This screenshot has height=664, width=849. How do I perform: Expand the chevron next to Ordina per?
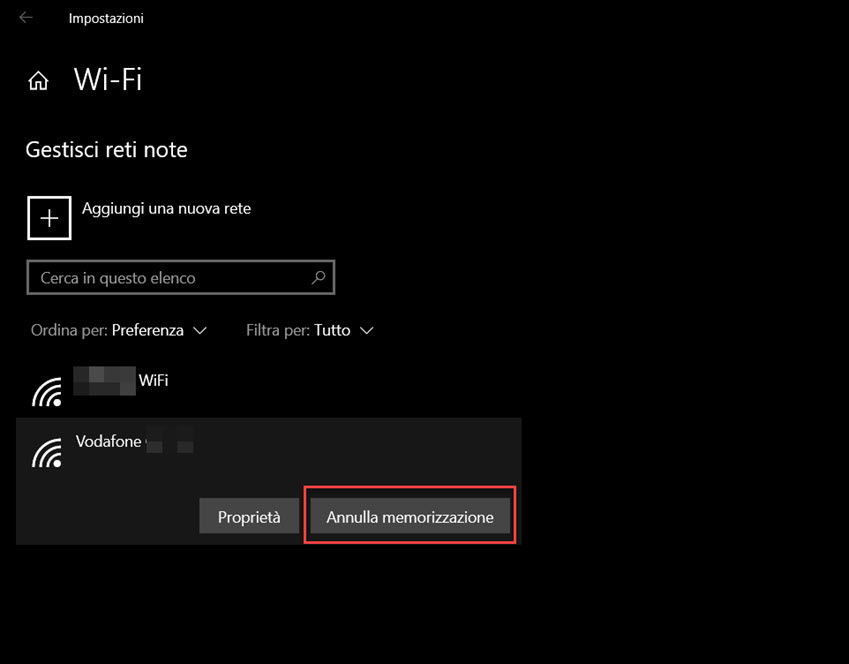tap(201, 330)
